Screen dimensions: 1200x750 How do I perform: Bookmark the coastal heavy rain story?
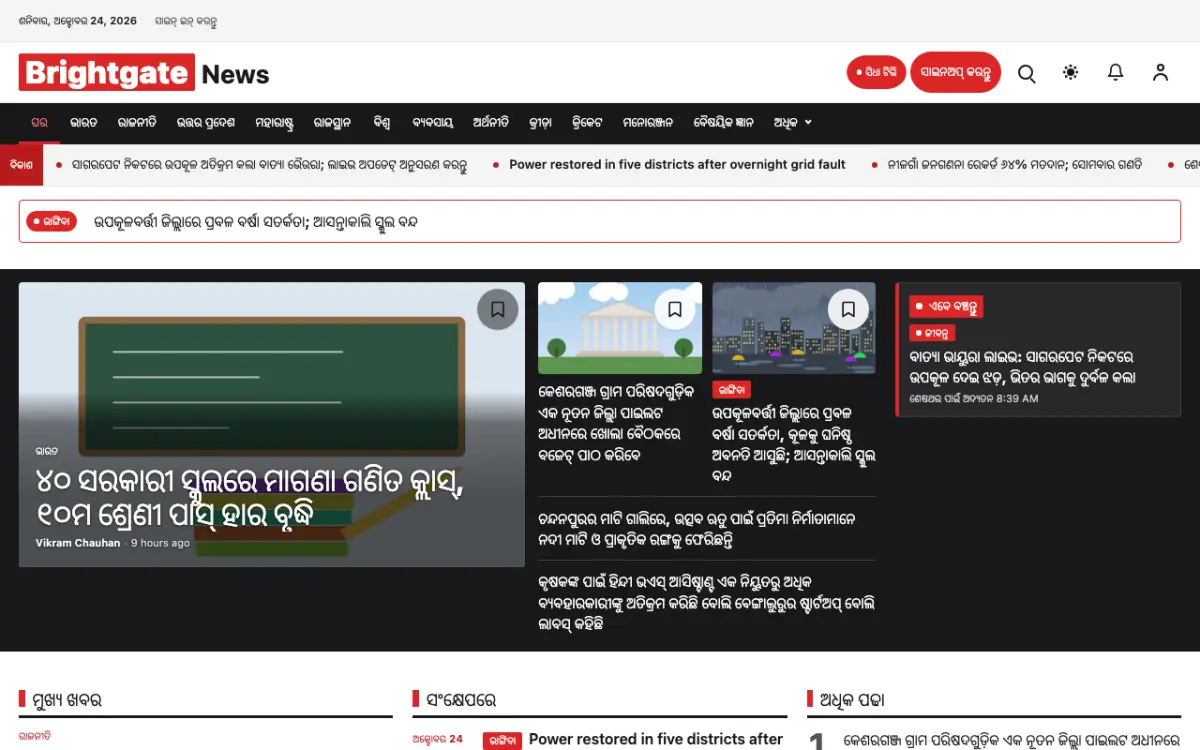pyautogui.click(x=848, y=309)
